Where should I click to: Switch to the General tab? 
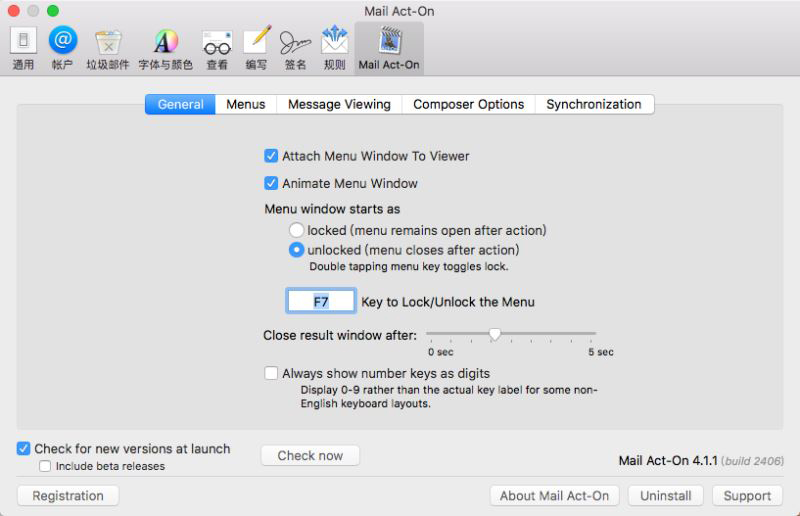pos(181,104)
